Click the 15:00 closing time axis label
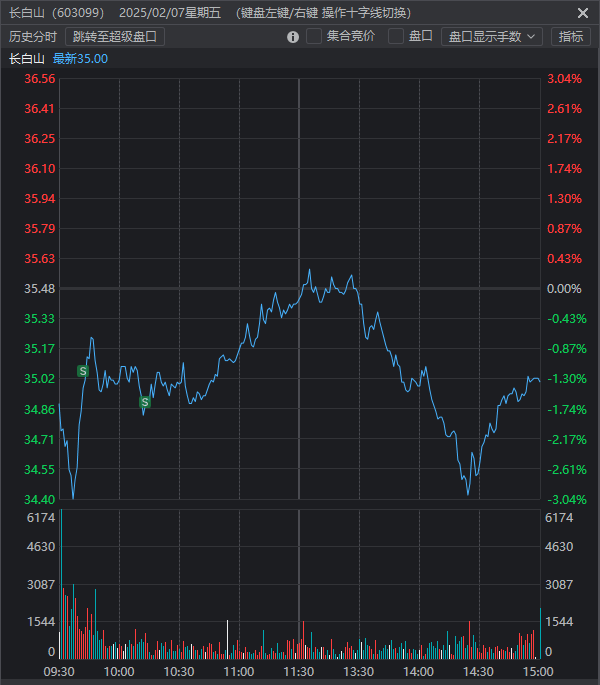Image resolution: width=600 pixels, height=685 pixels. [538, 671]
